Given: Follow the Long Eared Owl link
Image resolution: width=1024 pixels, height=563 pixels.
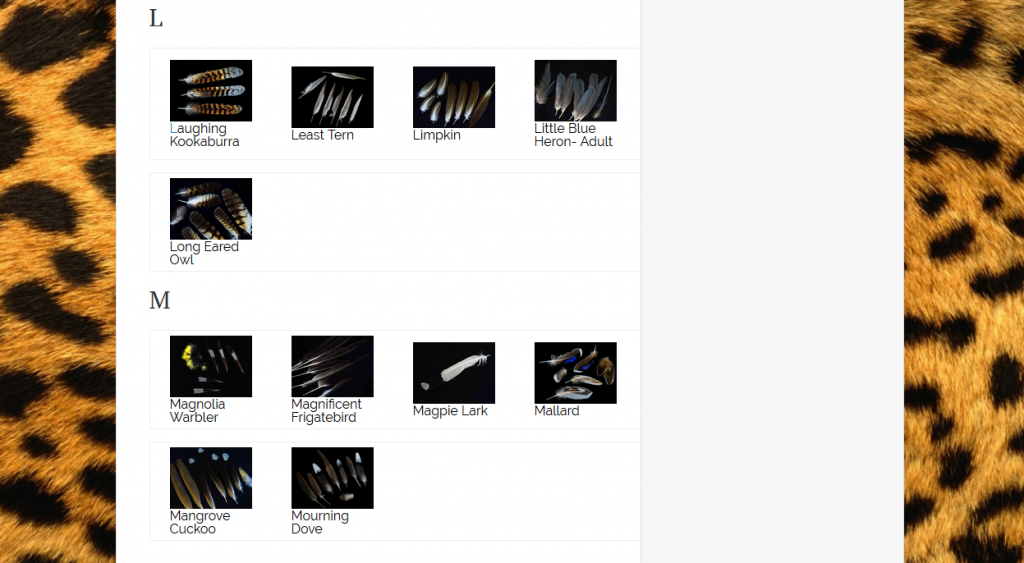Looking at the screenshot, I should pyautogui.click(x=204, y=253).
